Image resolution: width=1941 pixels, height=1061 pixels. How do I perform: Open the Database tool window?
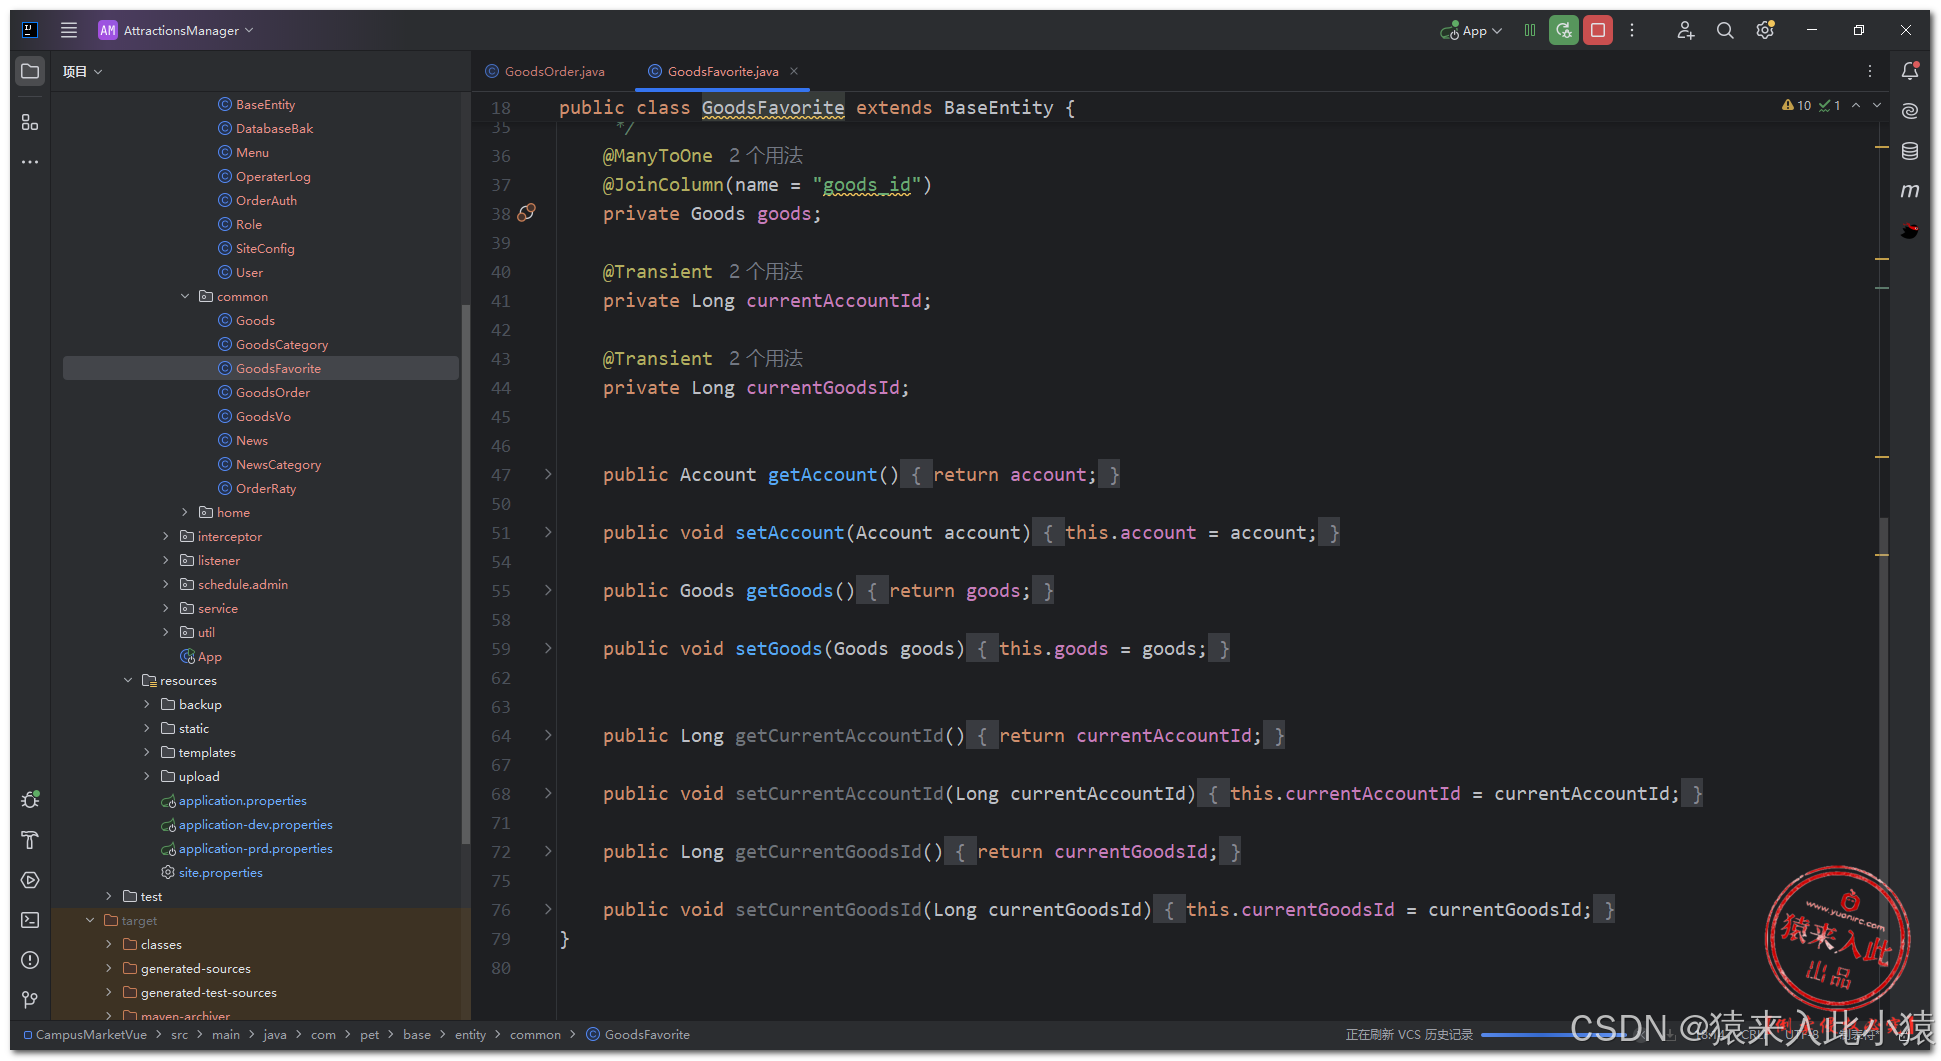[1910, 151]
